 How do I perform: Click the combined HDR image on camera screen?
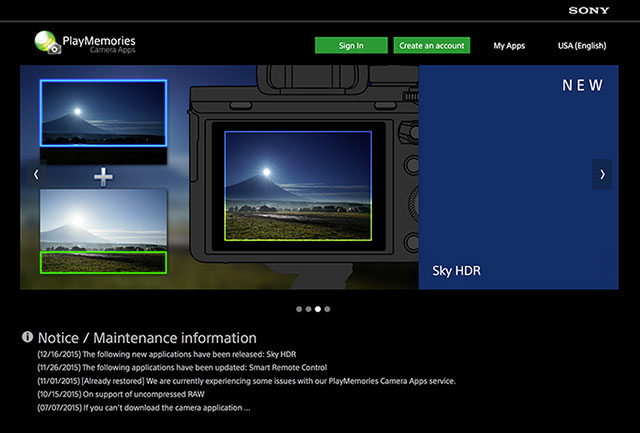(x=298, y=186)
